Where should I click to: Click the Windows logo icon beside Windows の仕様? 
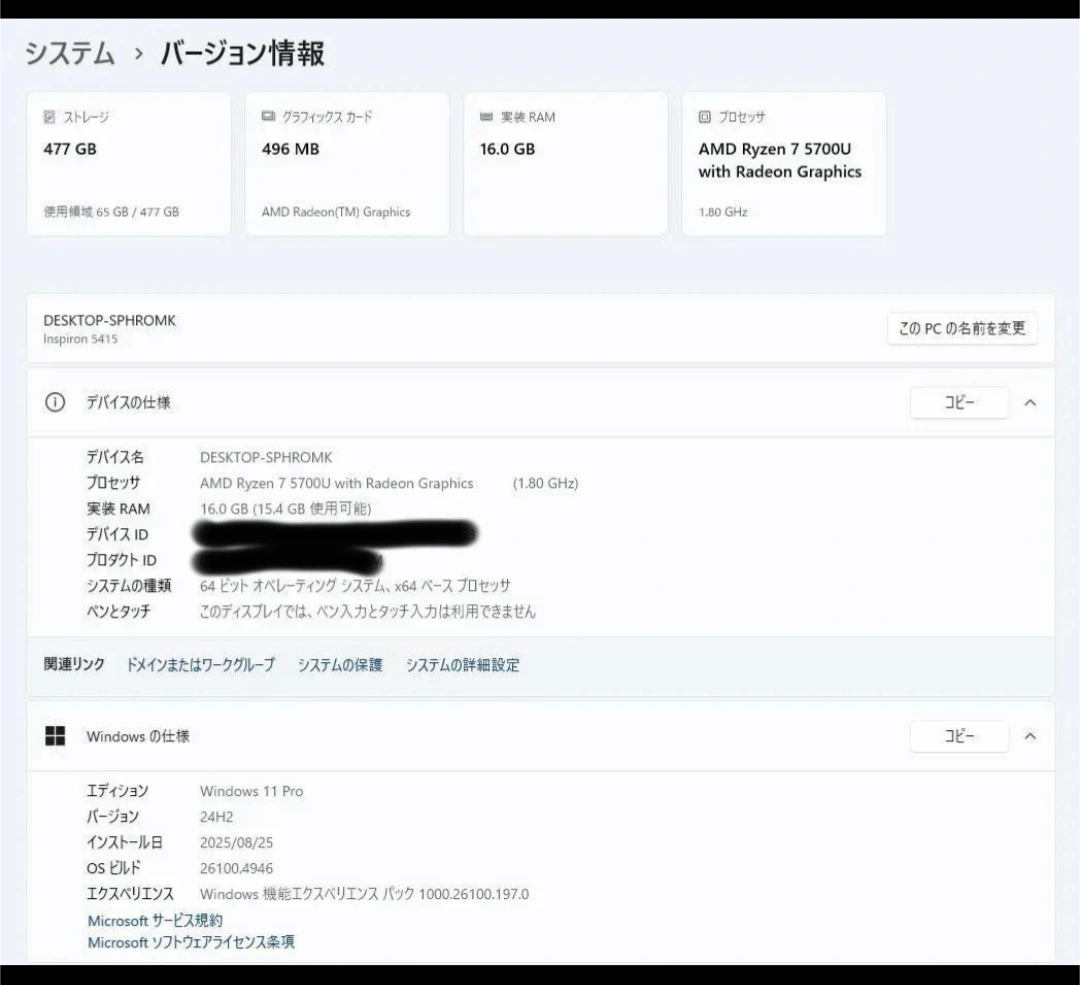(x=55, y=736)
